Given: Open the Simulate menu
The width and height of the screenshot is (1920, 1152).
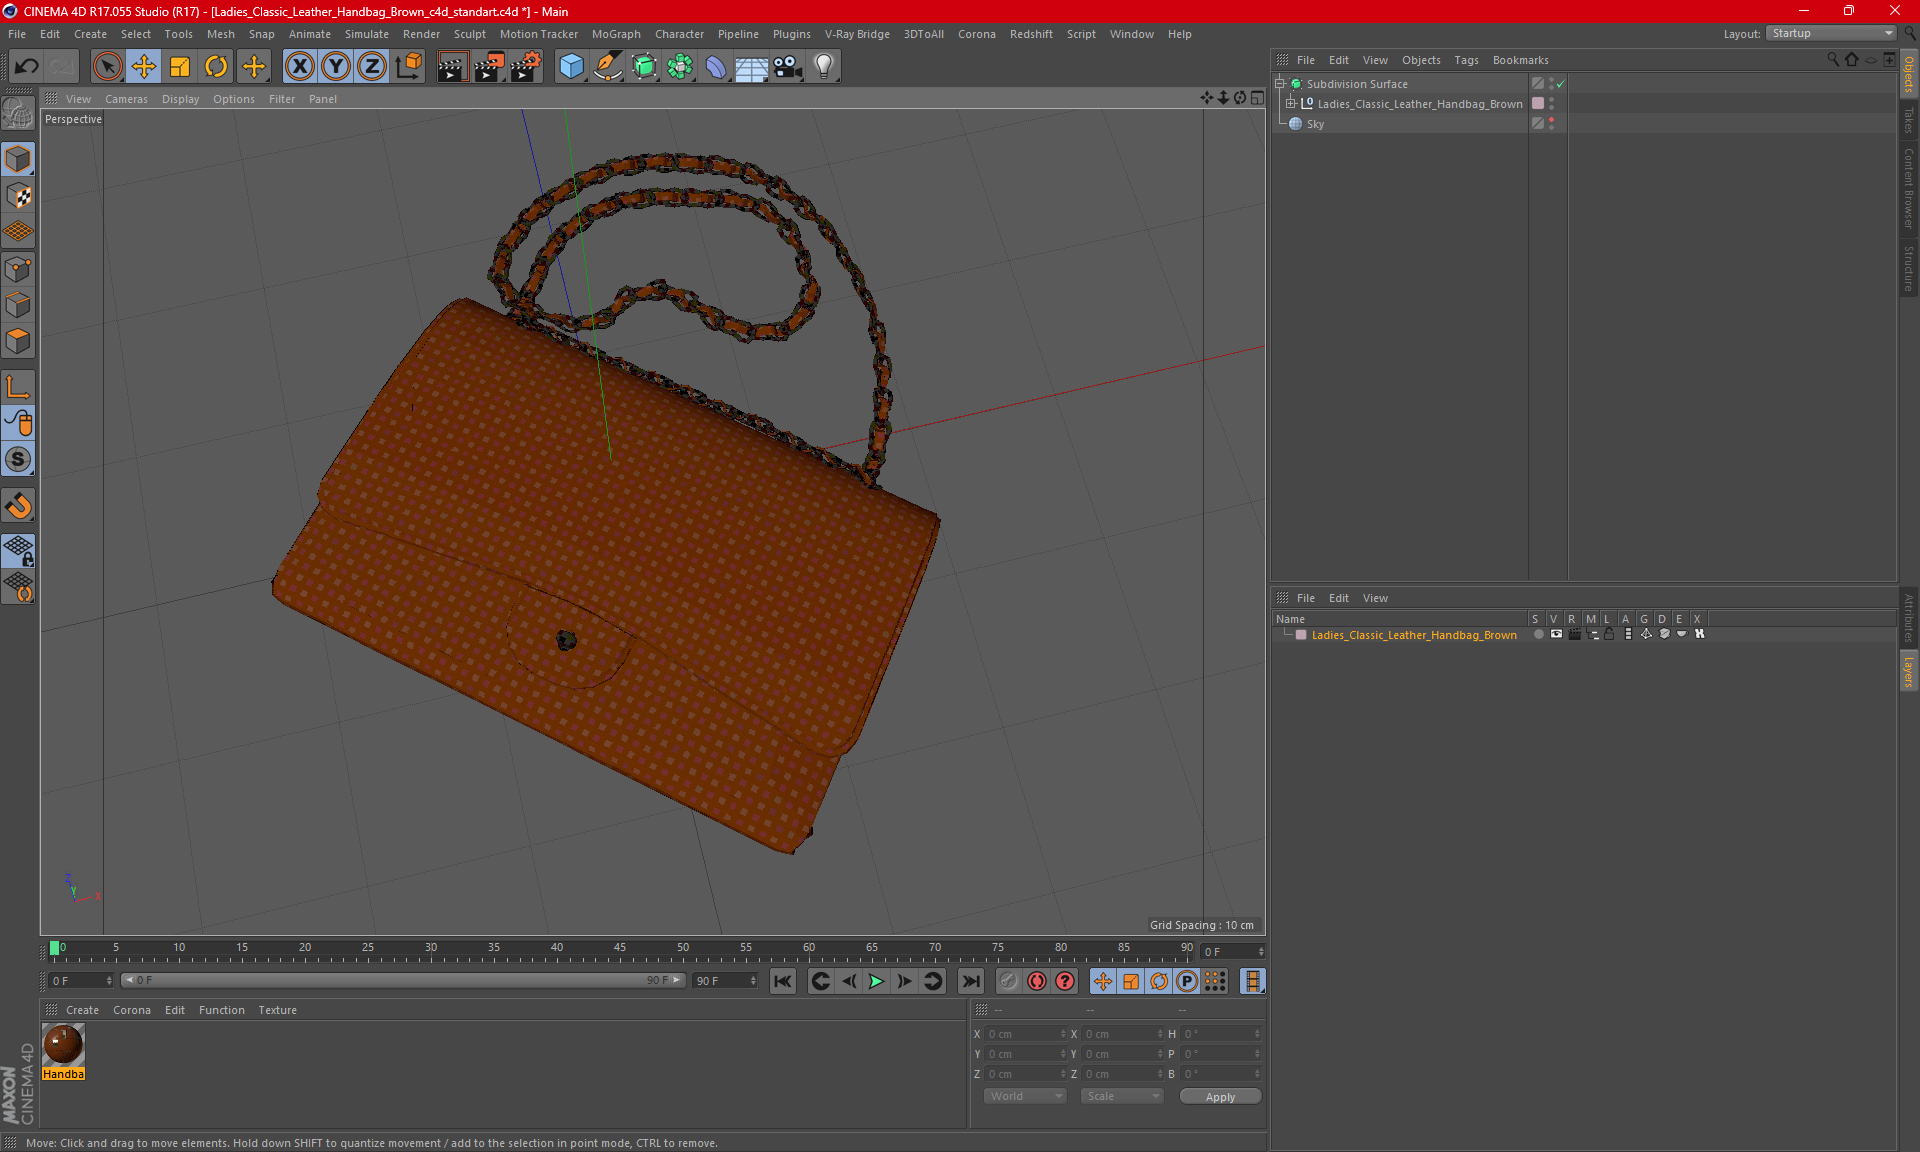Looking at the screenshot, I should [367, 34].
